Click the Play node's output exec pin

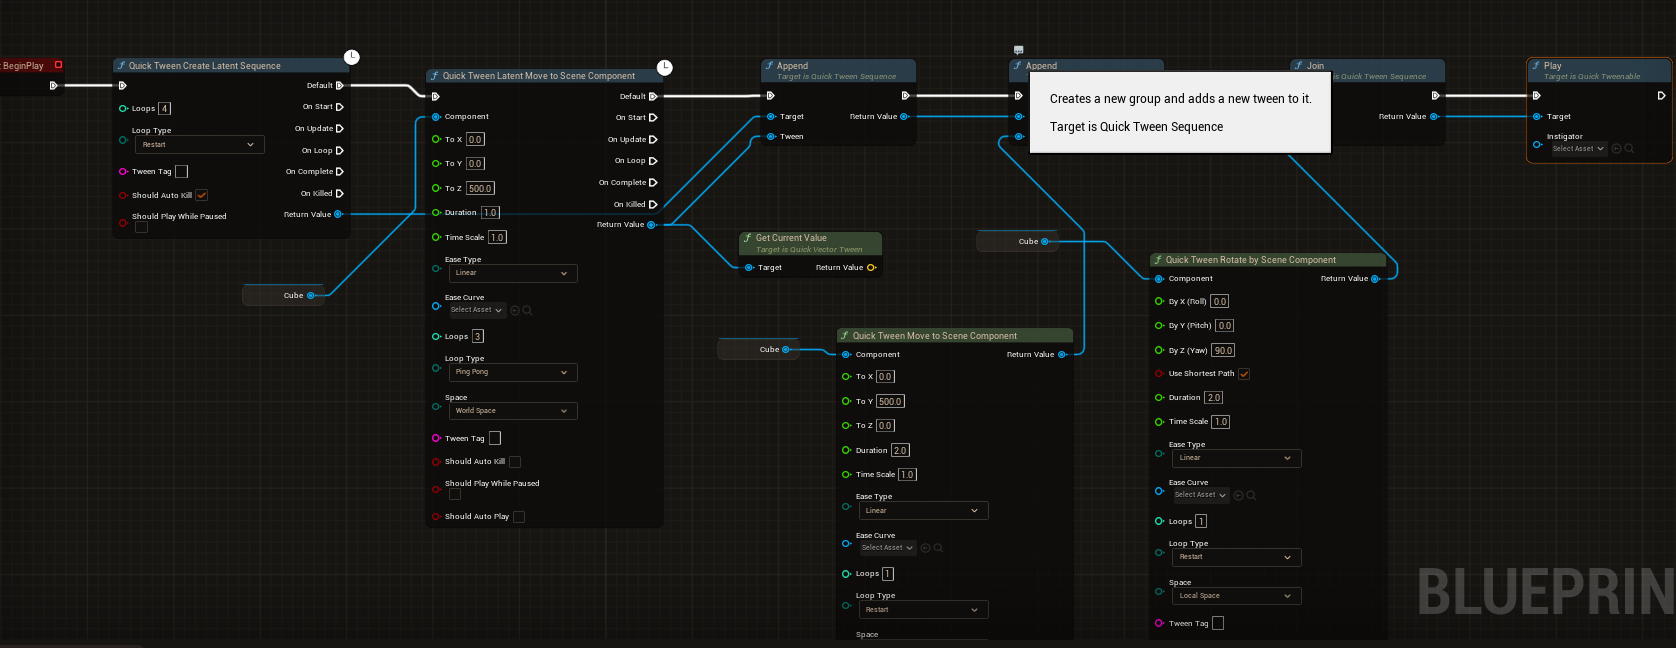1661,96
